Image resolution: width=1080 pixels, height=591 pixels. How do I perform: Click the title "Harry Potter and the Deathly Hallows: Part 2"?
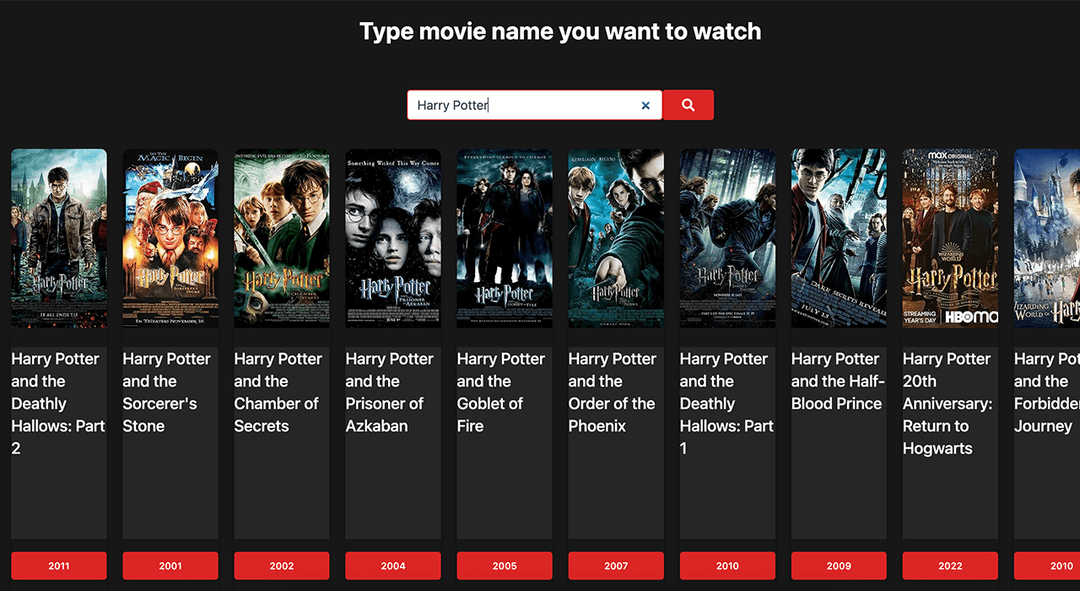pos(59,404)
